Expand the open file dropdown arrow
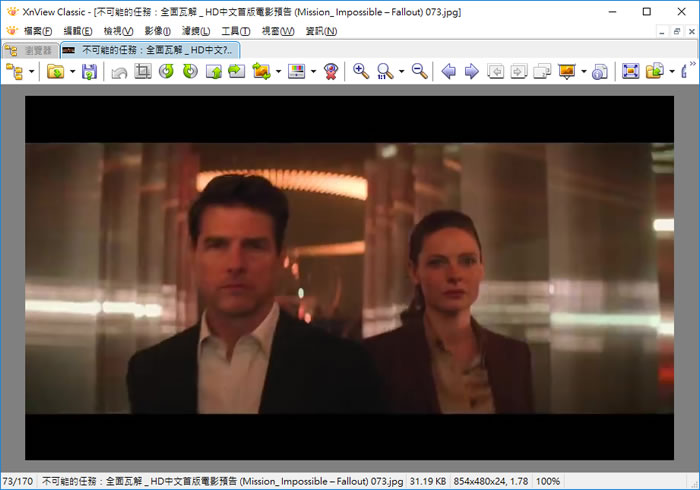Image resolution: width=700 pixels, height=490 pixels. [x=72, y=71]
